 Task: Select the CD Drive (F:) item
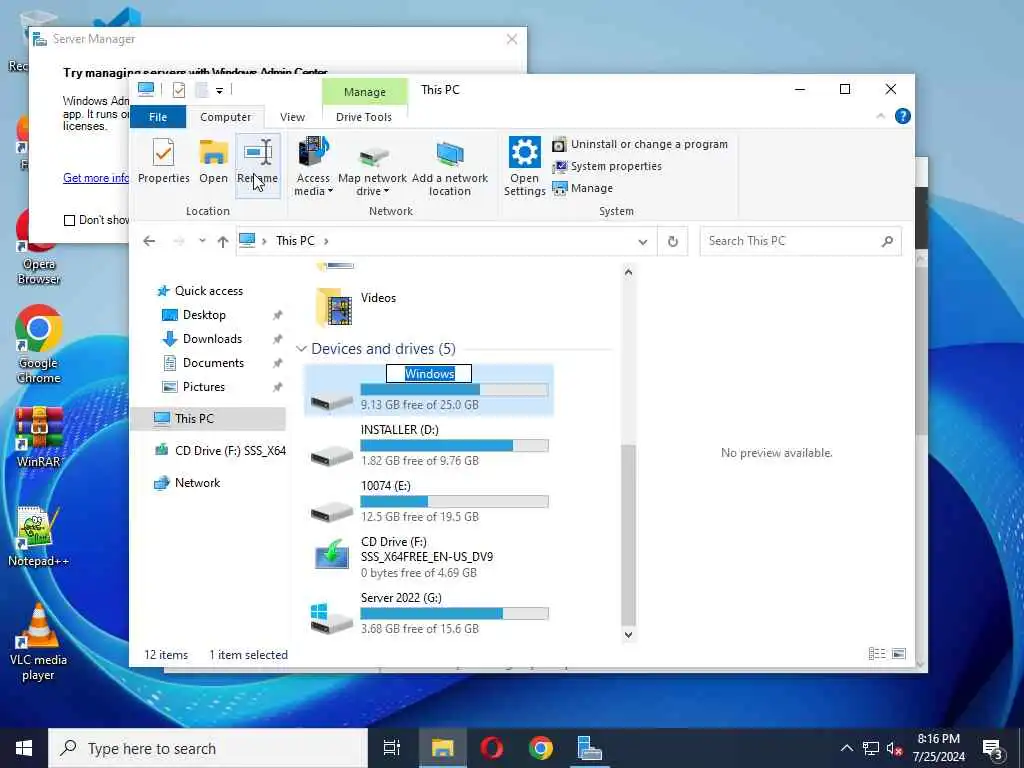[x=428, y=558]
